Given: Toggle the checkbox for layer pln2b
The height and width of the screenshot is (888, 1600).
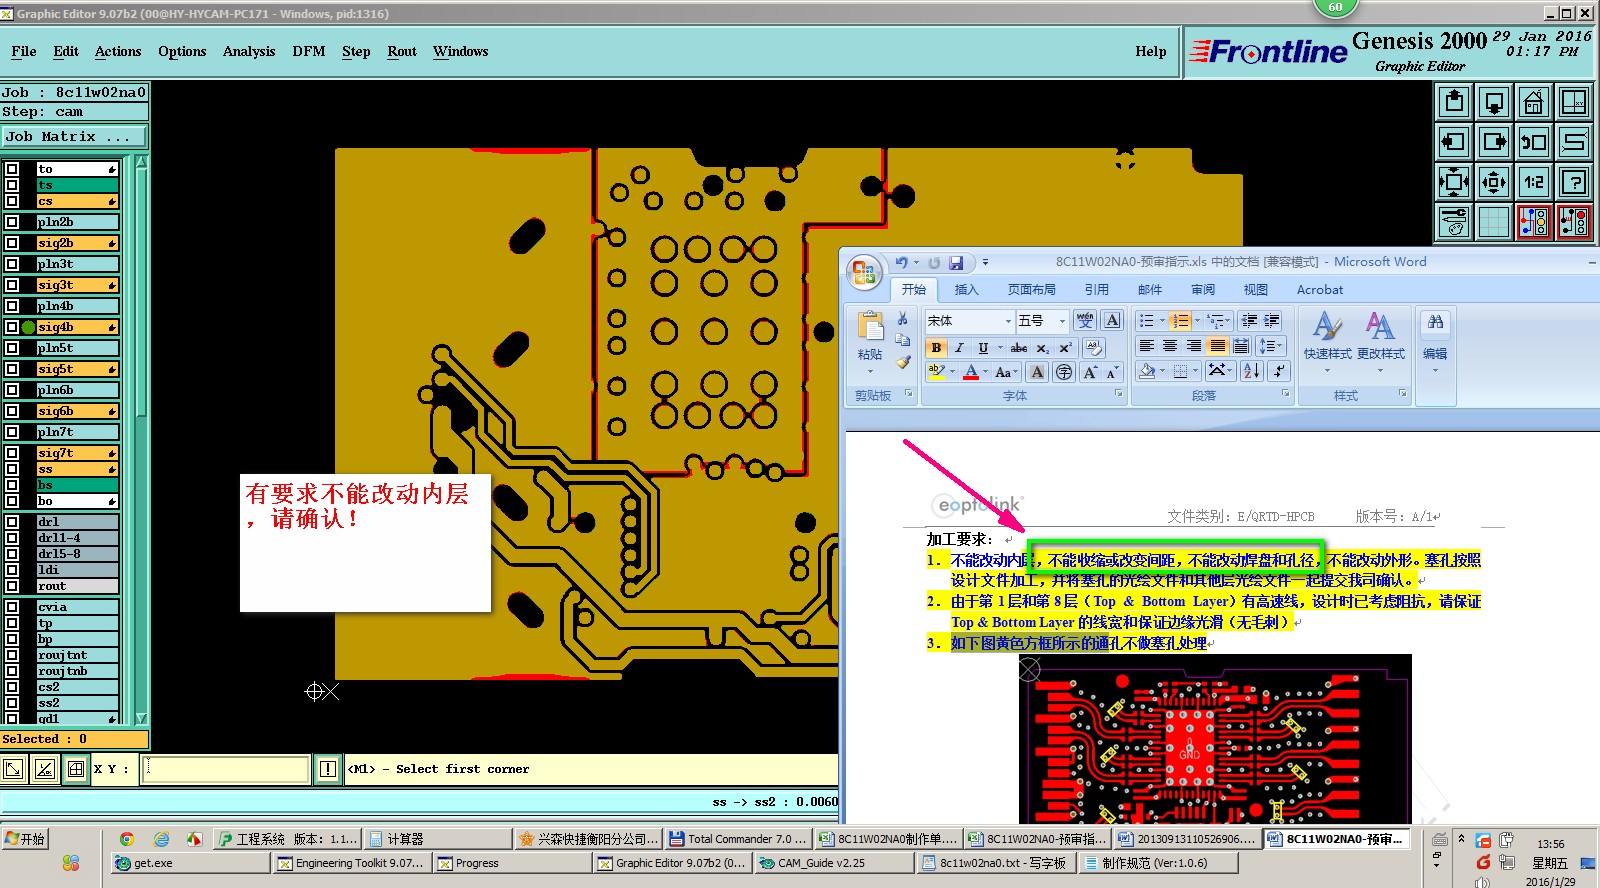Looking at the screenshot, I should pos(12,222).
